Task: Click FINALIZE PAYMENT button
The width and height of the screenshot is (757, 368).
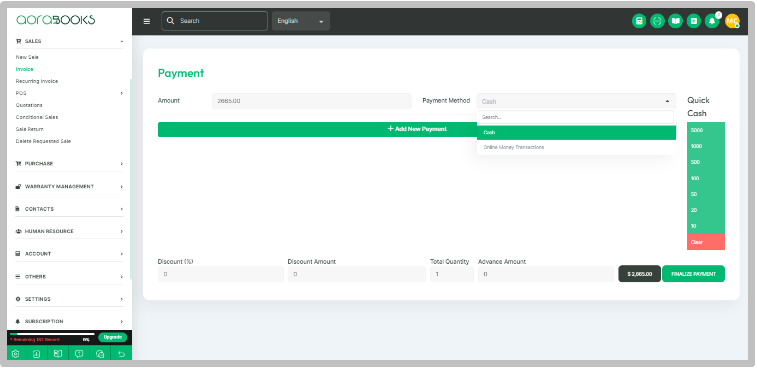Action: pos(693,274)
